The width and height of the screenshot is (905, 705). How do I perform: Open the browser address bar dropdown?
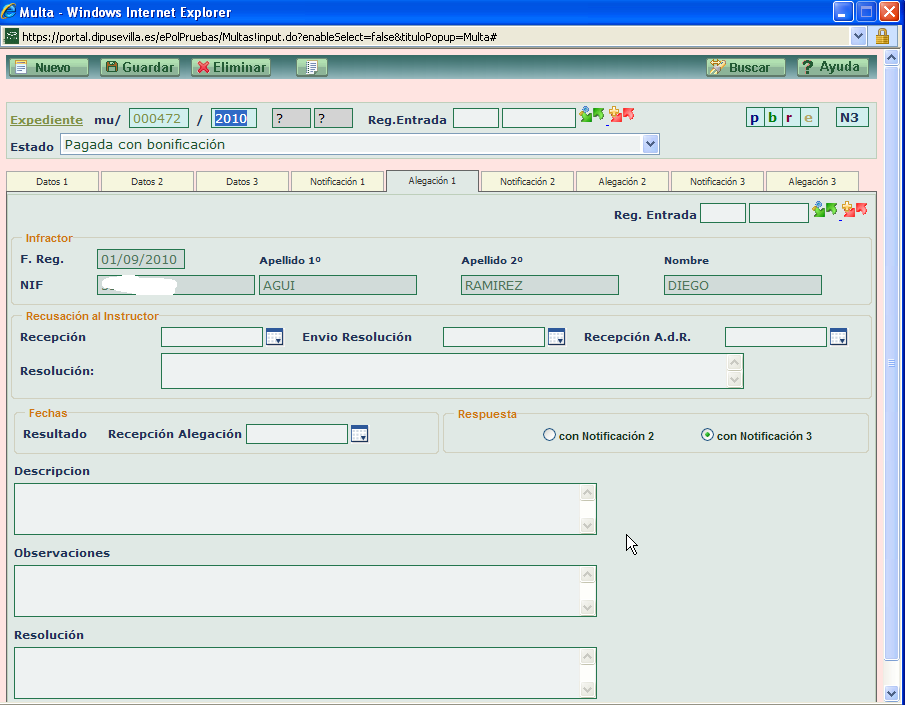click(858, 36)
